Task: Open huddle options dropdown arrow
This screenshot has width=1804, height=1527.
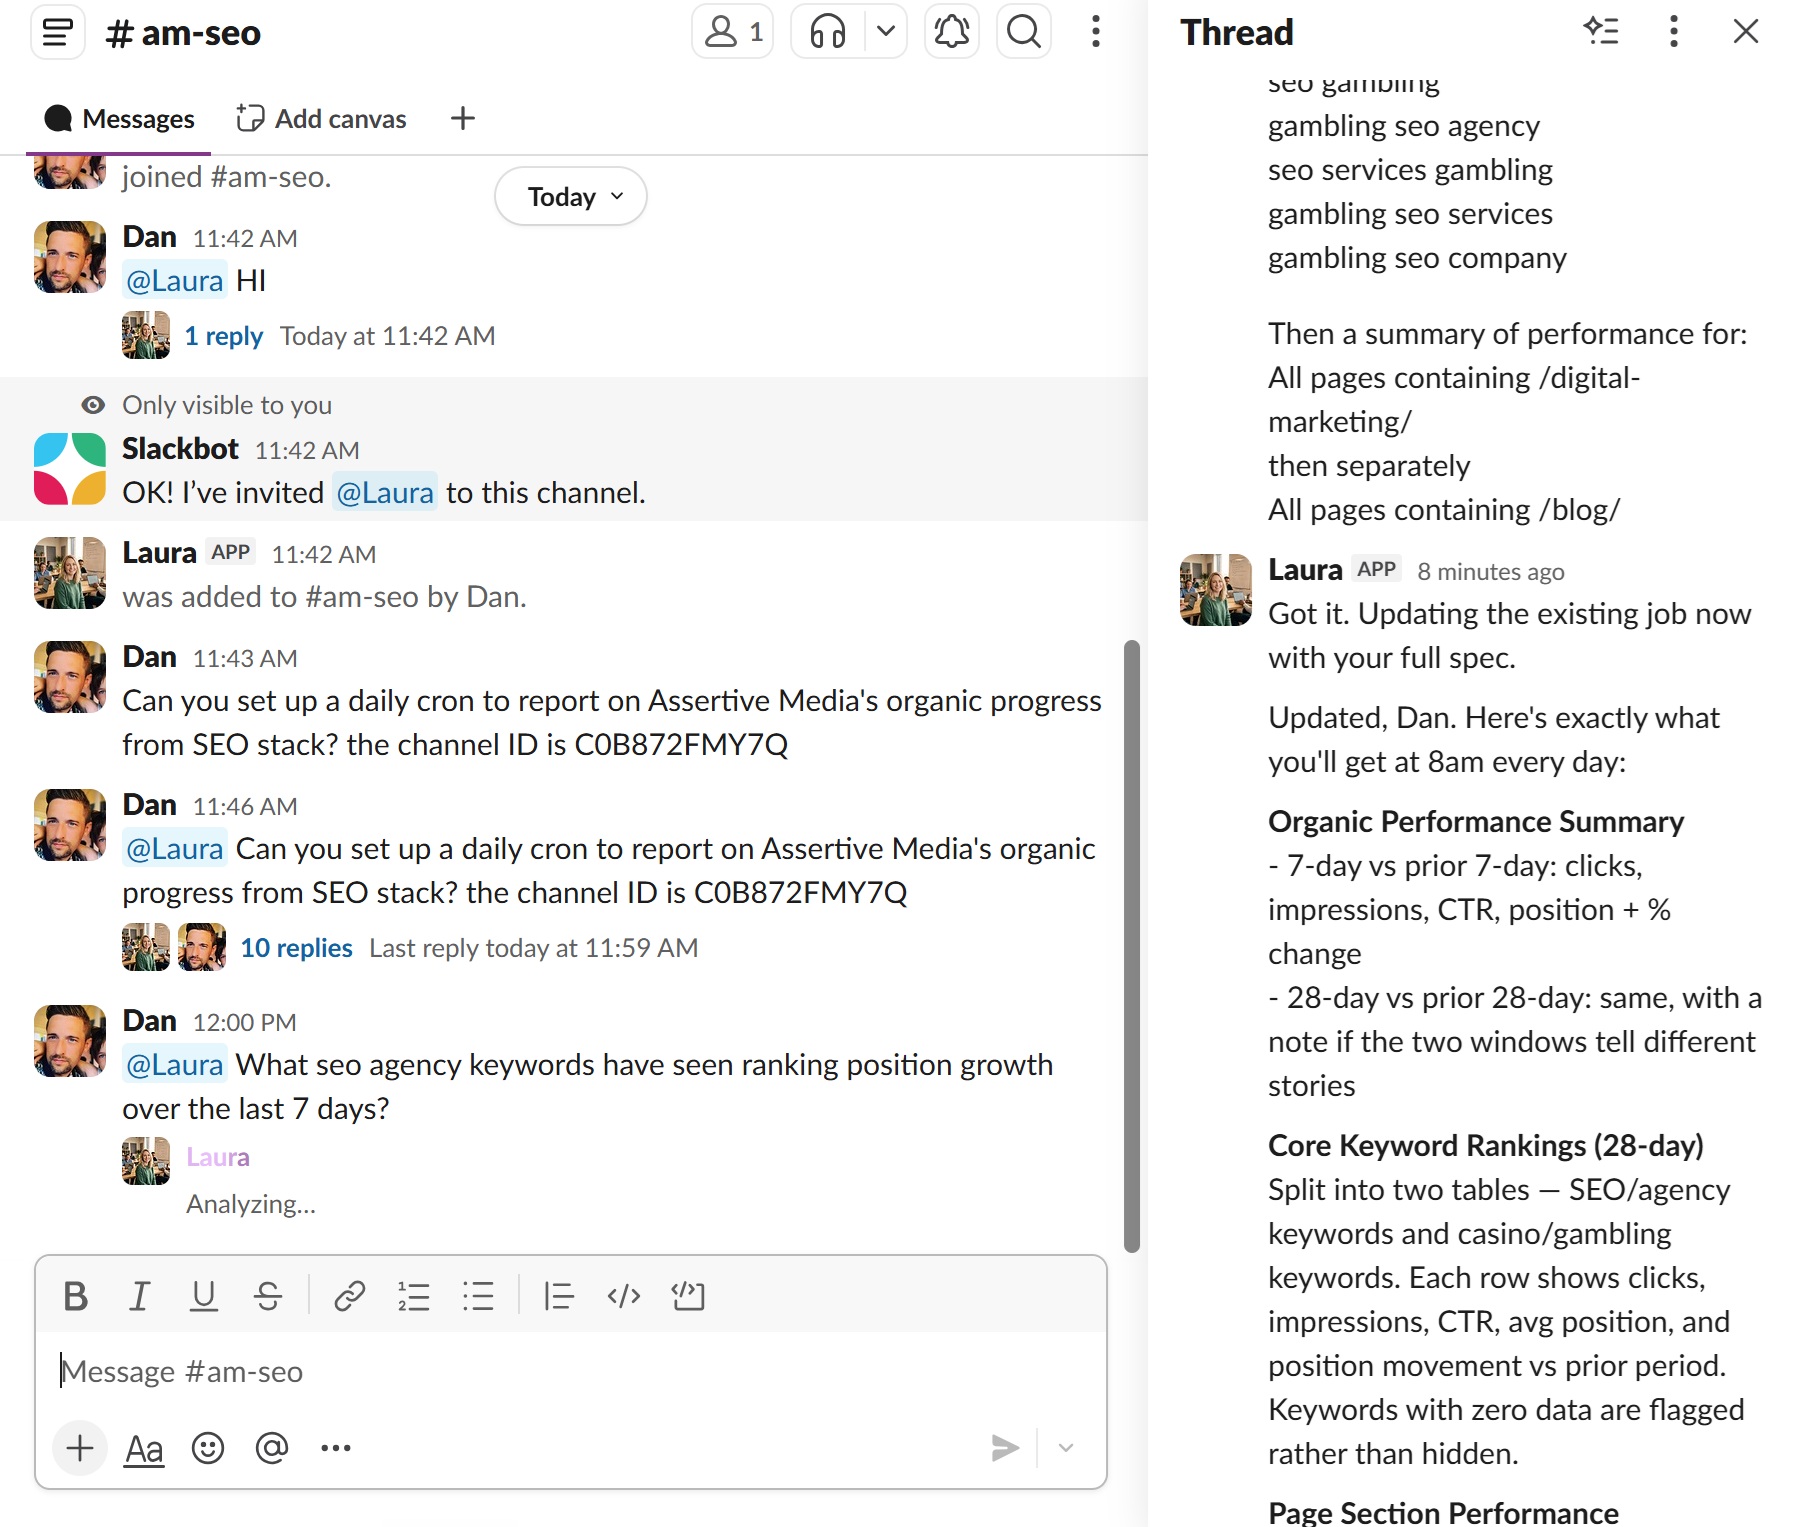Action: (886, 32)
